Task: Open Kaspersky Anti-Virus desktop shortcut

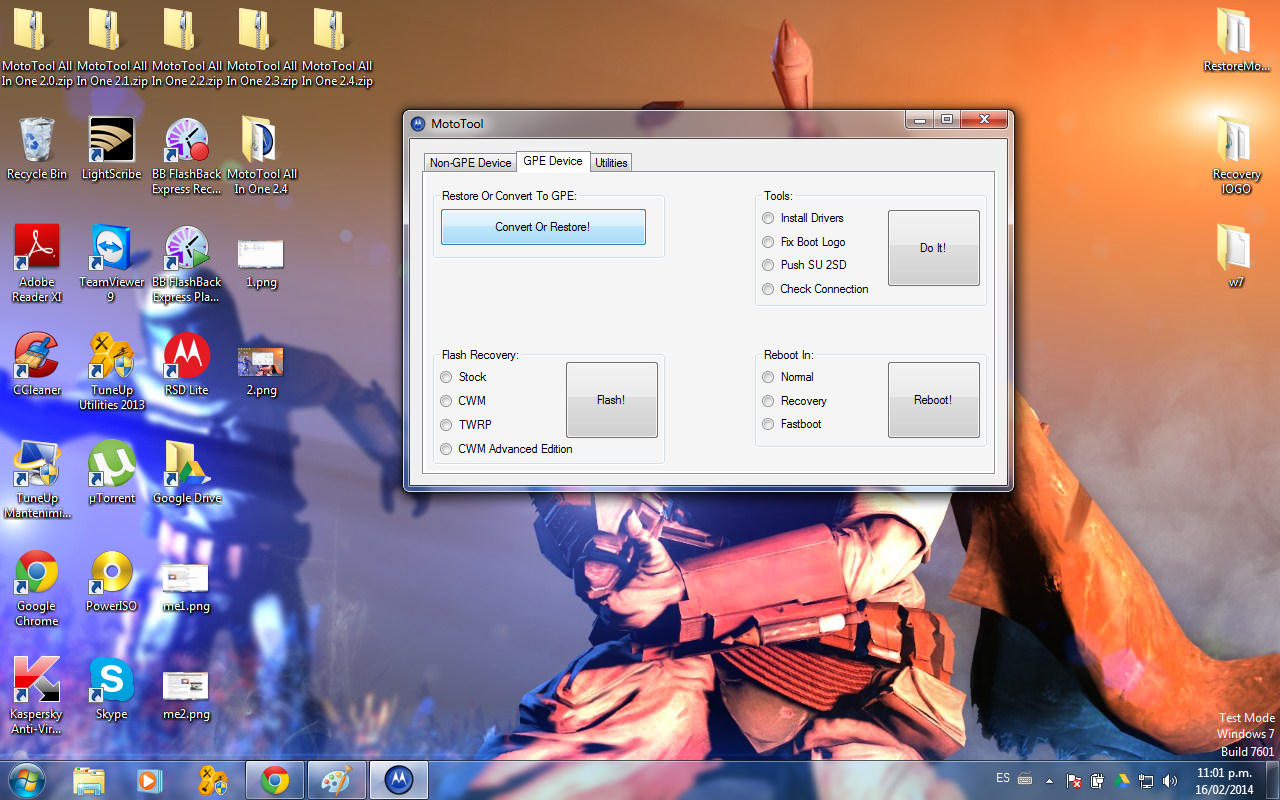Action: 37,696
